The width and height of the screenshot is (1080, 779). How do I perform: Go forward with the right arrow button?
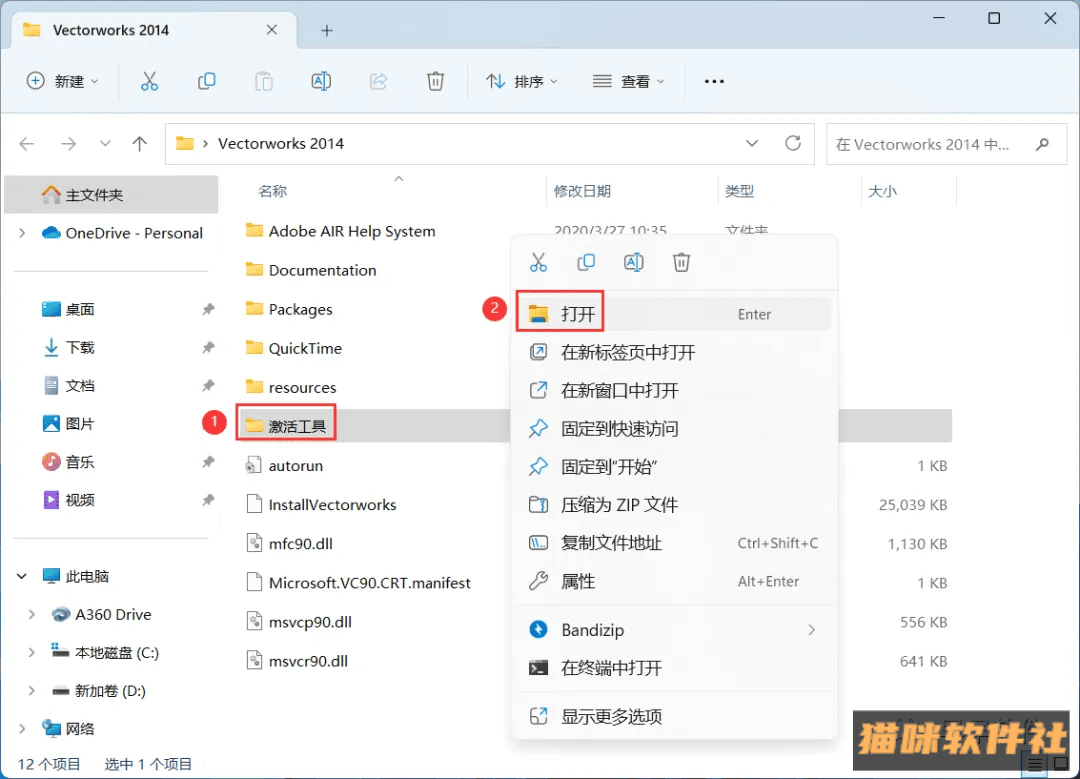(x=68, y=144)
